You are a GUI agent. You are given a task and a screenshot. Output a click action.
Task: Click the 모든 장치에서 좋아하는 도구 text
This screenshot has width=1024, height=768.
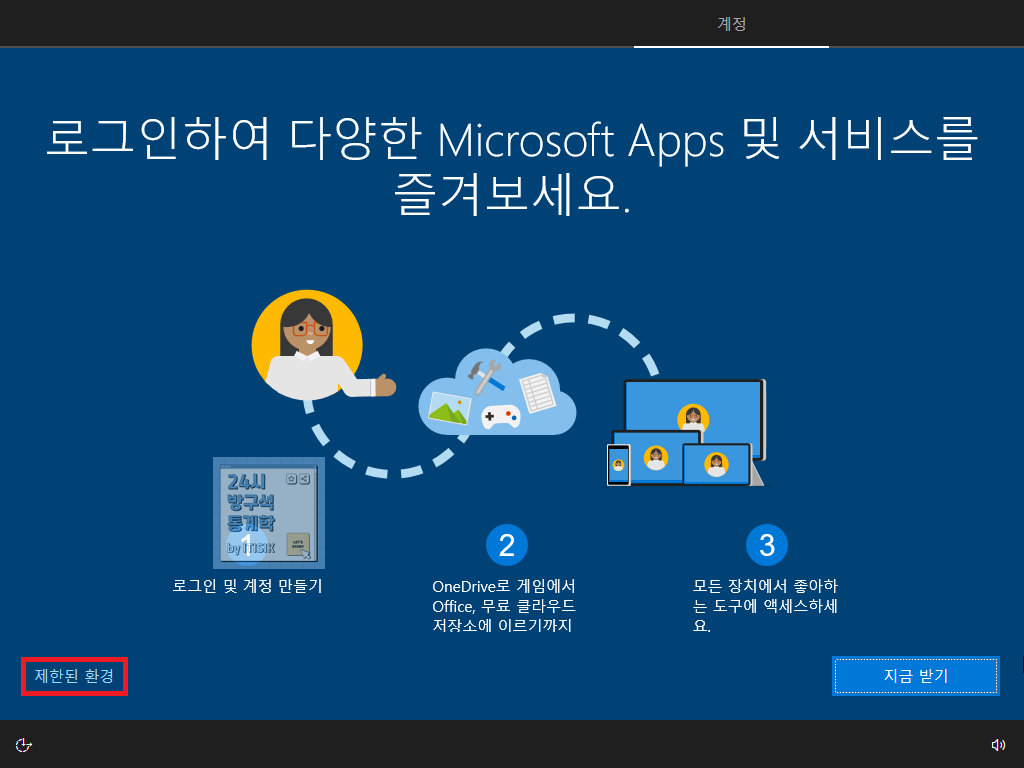(x=765, y=605)
